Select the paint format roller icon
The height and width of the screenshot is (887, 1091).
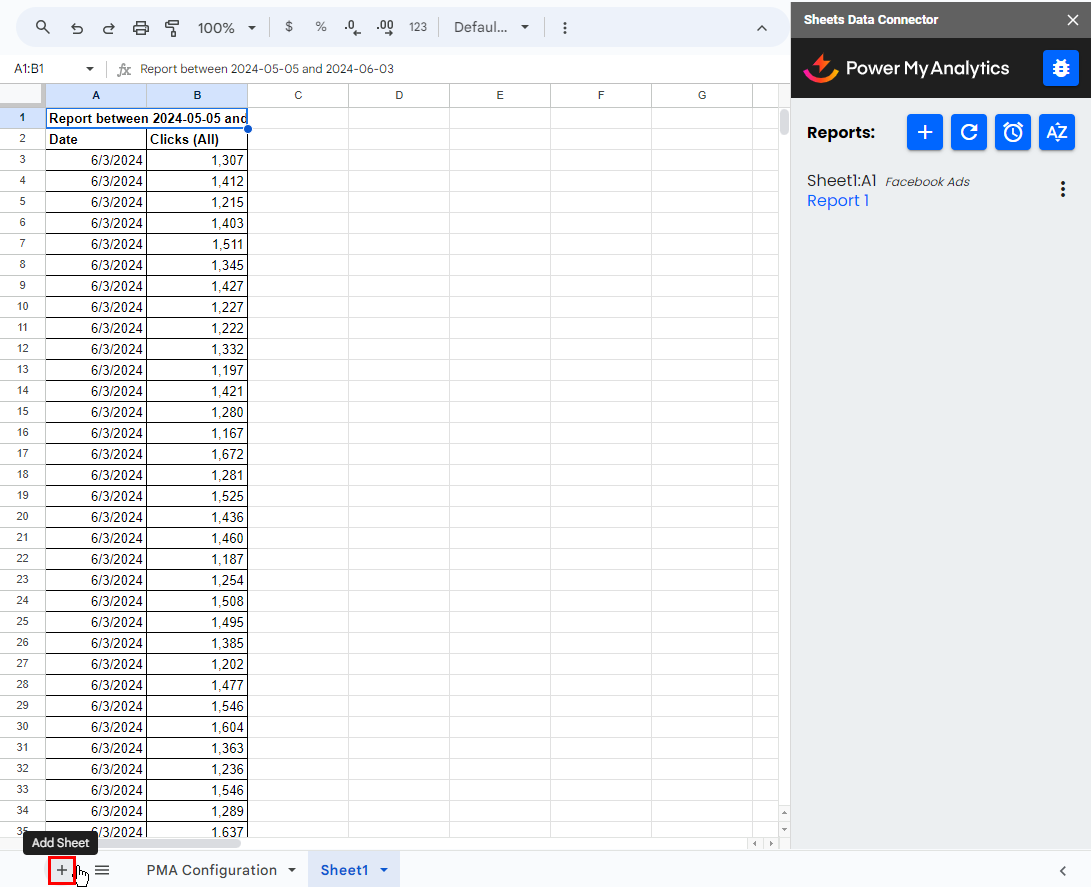click(172, 28)
